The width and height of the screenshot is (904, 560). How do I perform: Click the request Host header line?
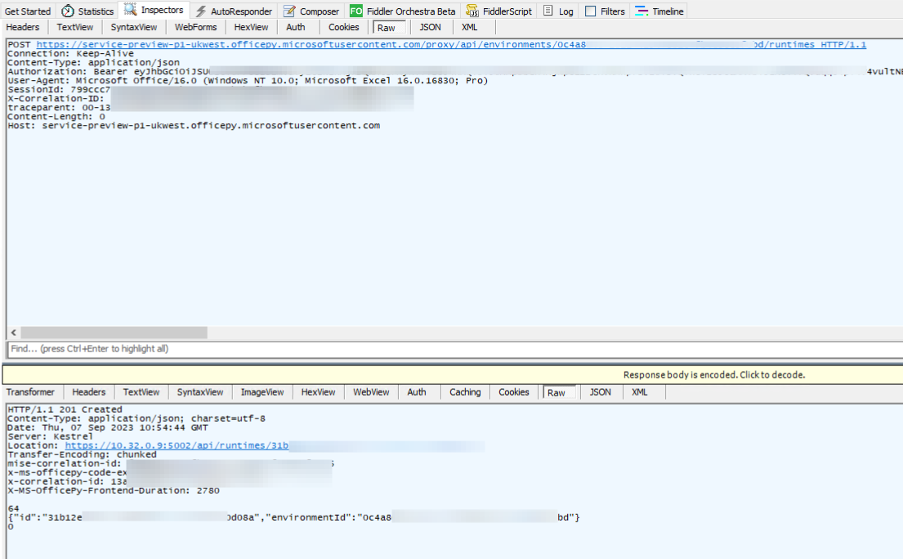point(194,126)
